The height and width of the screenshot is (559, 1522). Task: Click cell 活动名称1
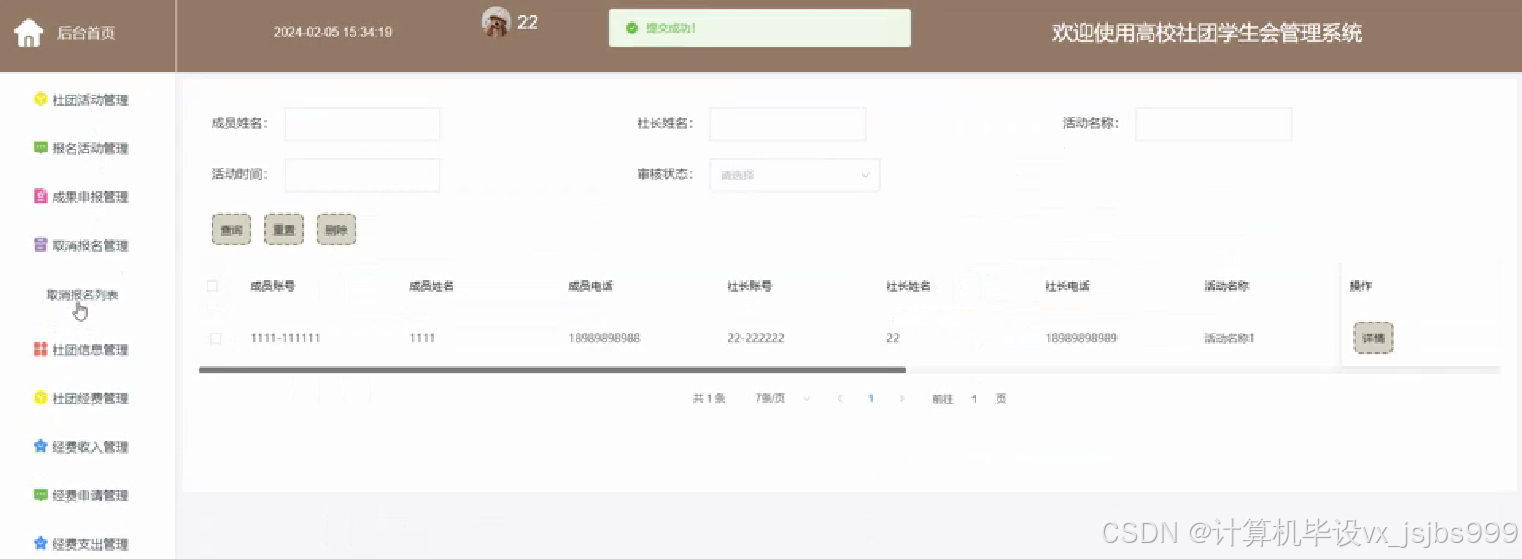[x=1229, y=338]
